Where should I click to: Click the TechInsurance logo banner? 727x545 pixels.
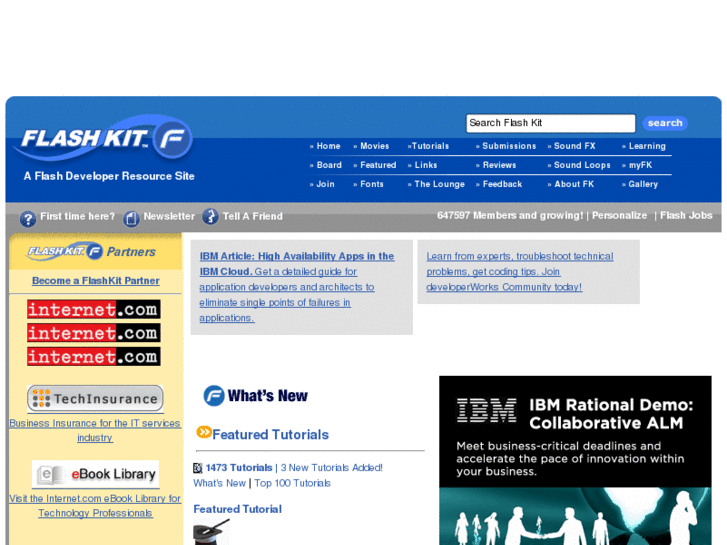(95, 398)
